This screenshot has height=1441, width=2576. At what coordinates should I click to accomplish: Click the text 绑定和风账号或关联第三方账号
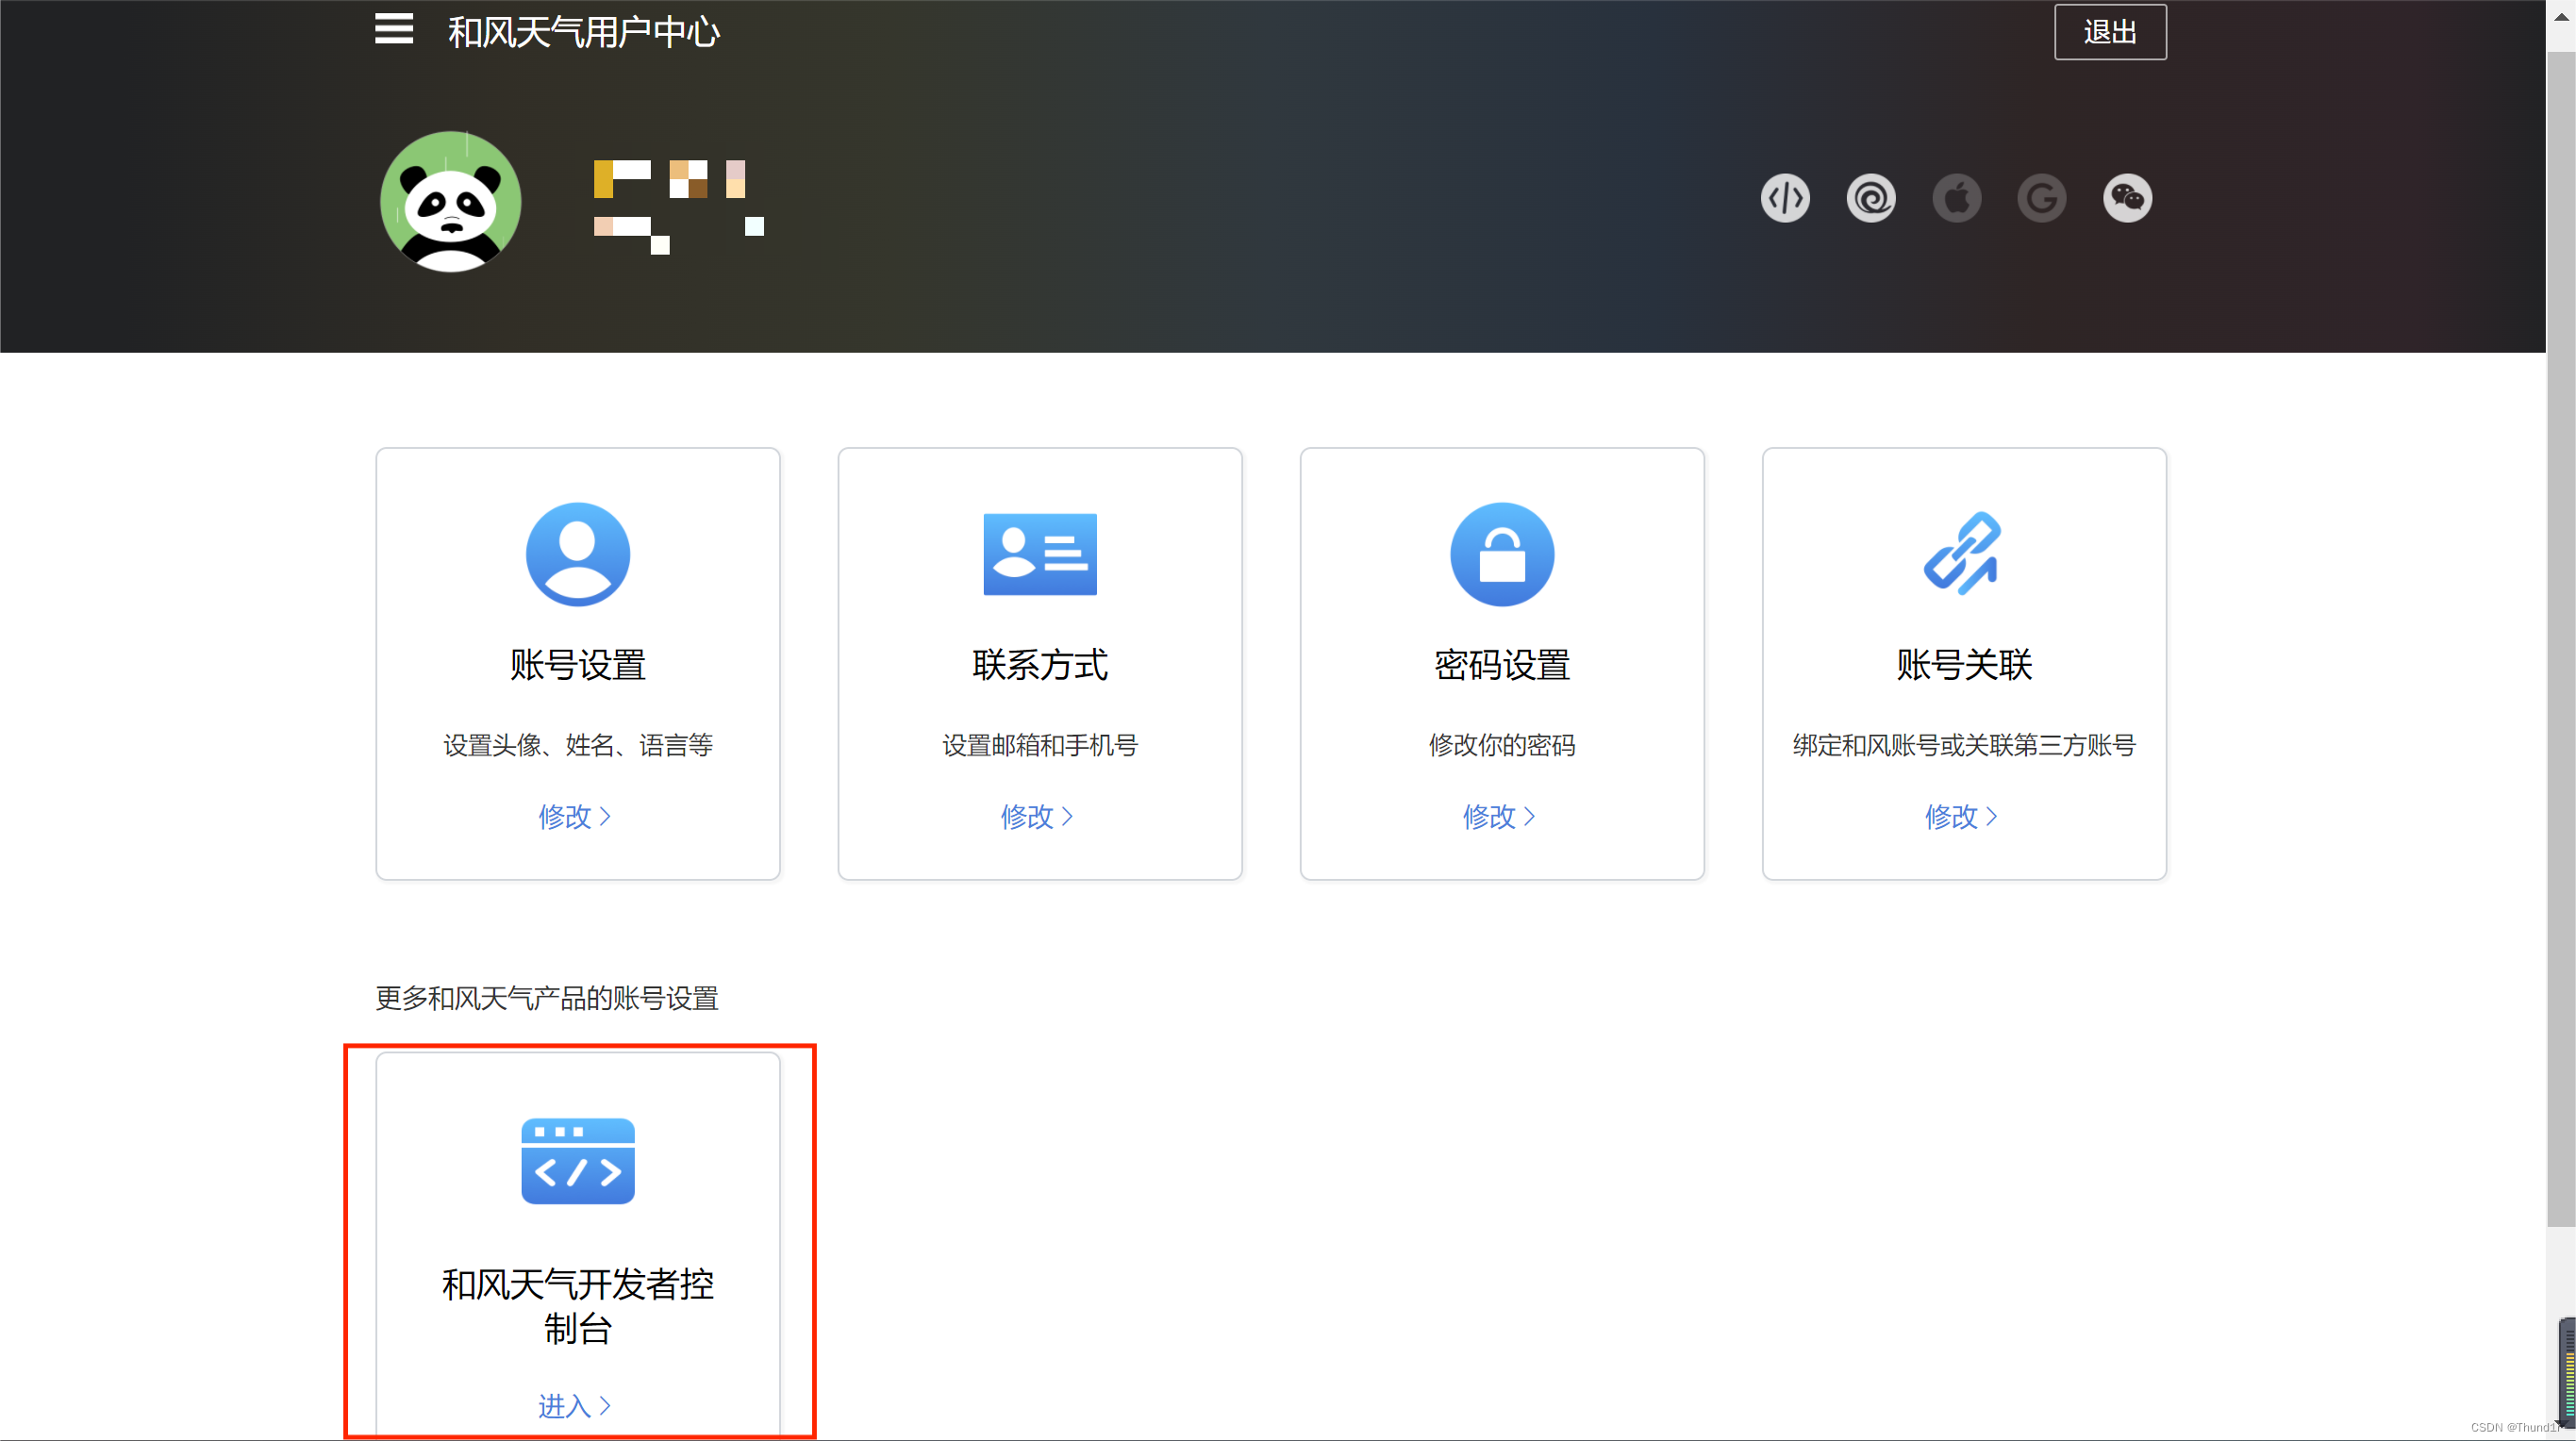click(x=1964, y=745)
